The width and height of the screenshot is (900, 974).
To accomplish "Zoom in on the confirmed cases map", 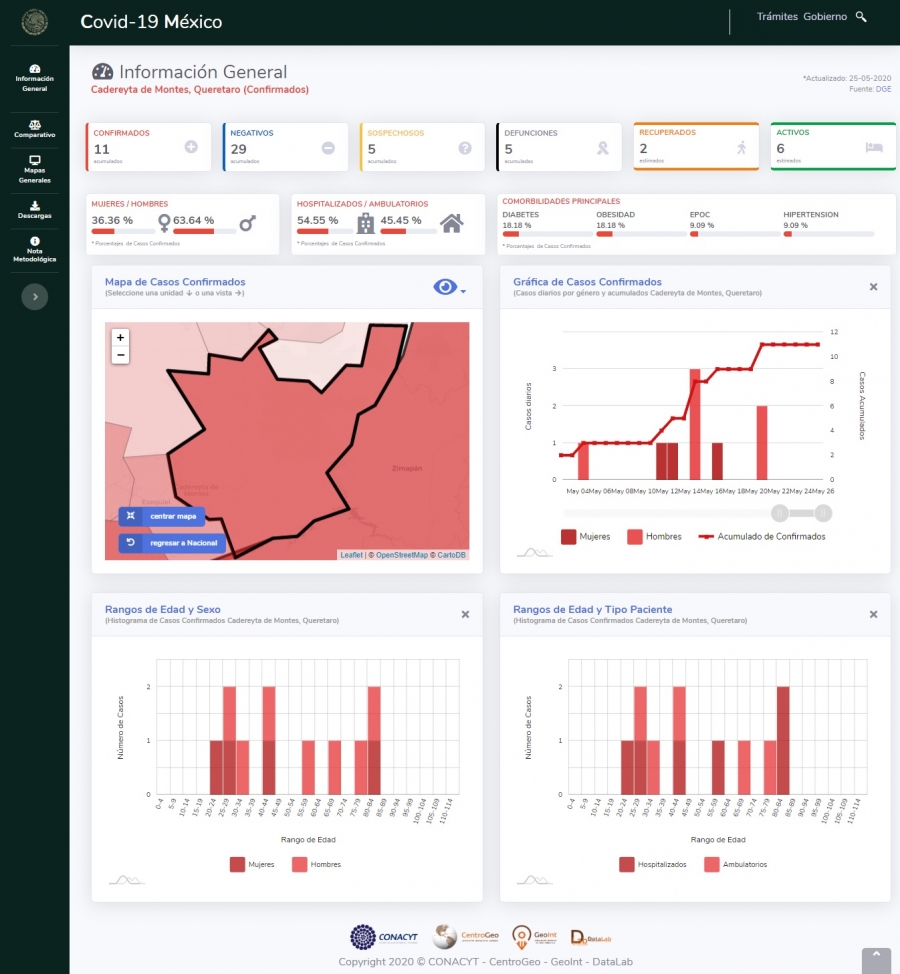I will coord(121,338).
